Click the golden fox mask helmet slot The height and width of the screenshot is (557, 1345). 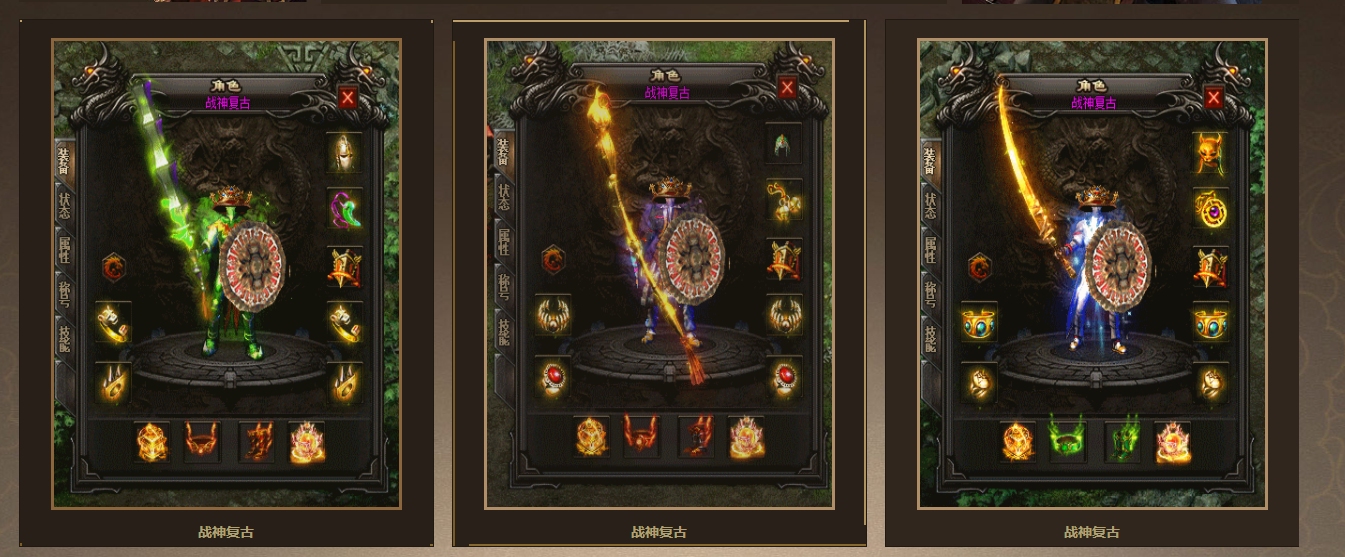[x=1211, y=152]
